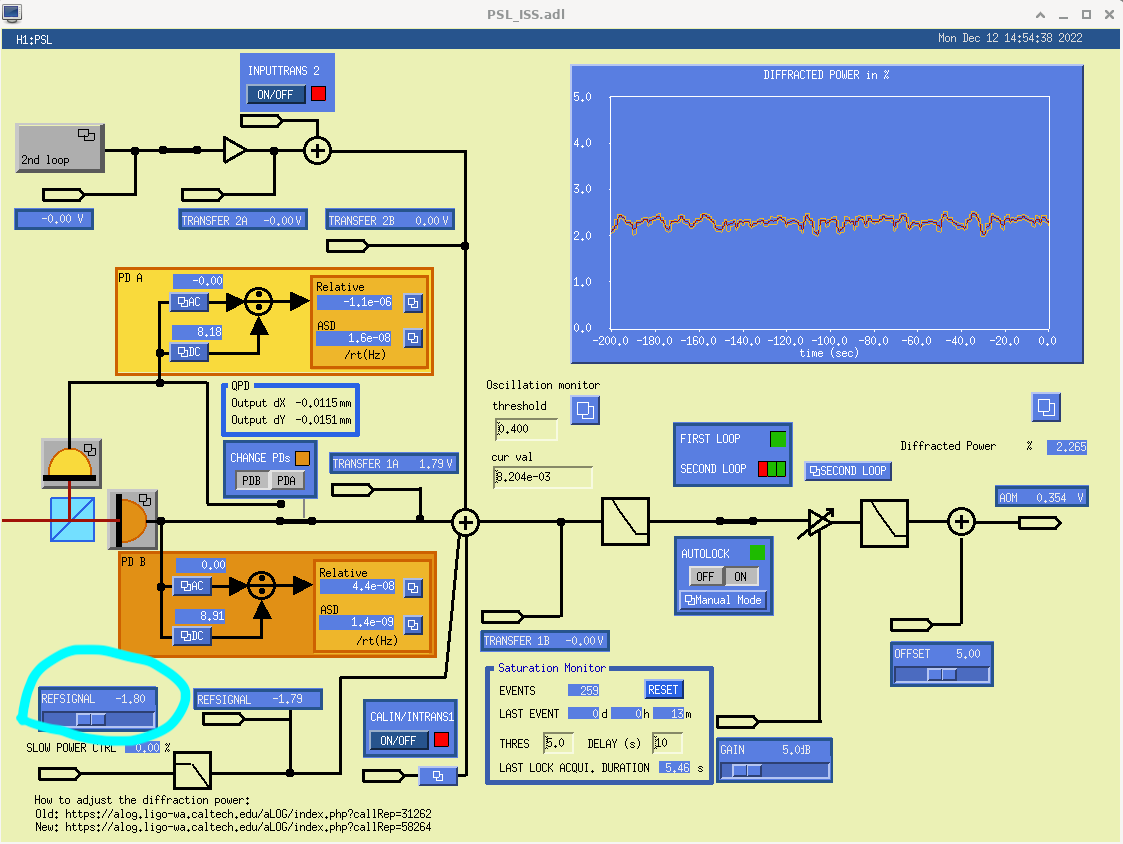Toggle the CALIN/INTRANS1 ON/OFF switch
The width and height of the screenshot is (1123, 844).
click(399, 740)
